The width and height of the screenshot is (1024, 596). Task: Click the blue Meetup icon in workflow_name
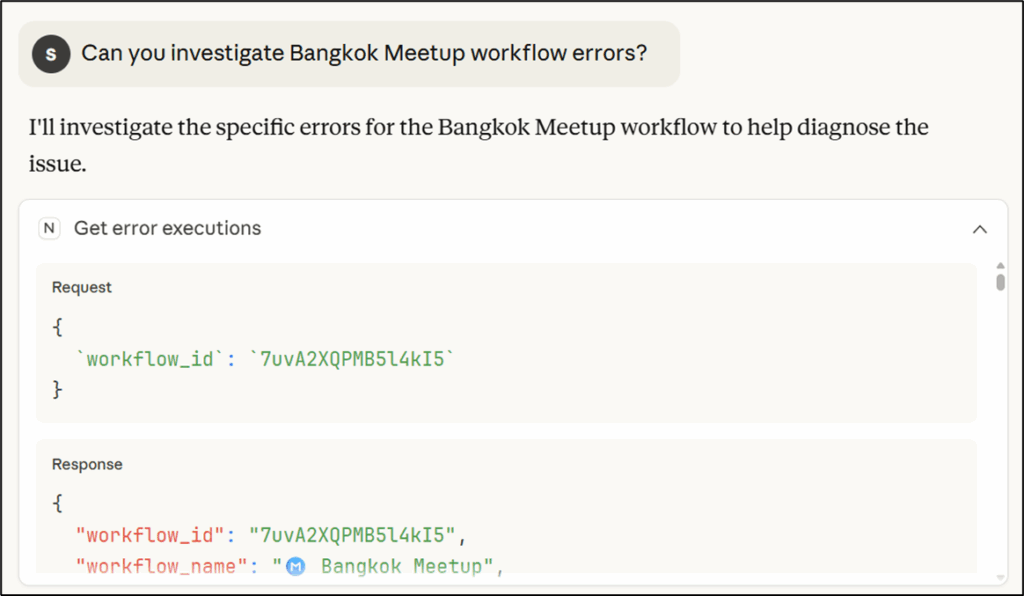coord(296,566)
